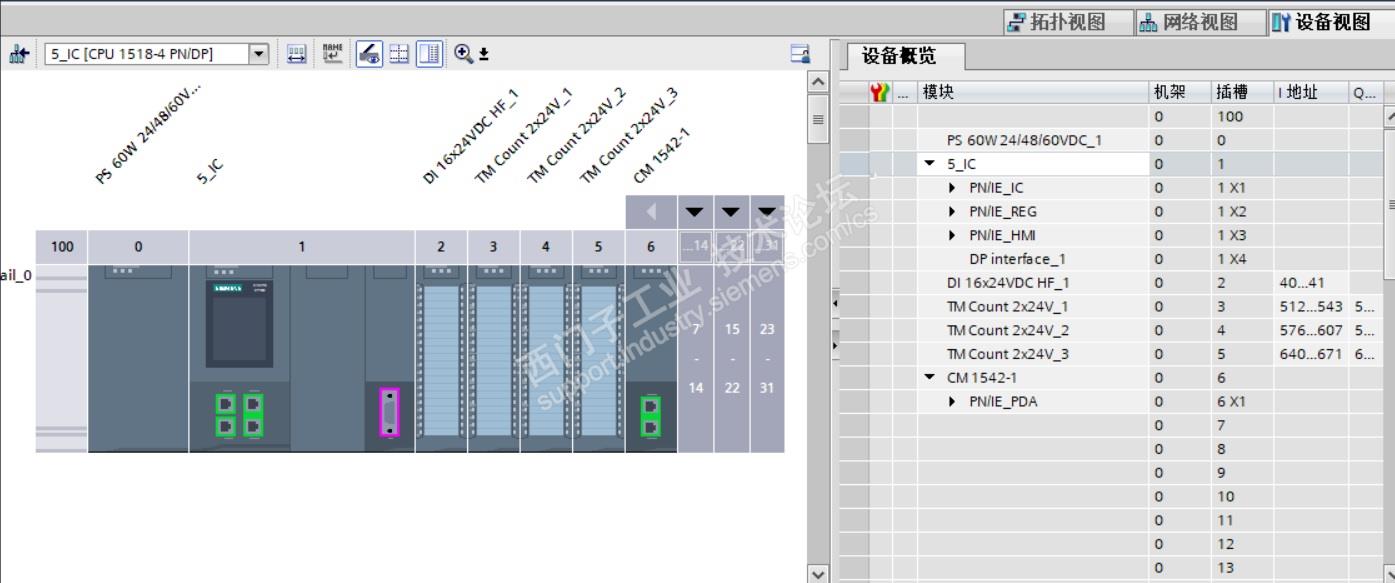This screenshot has width=1395, height=583.
Task: Click the slot 100 rail placeholder
Action: coord(62,358)
